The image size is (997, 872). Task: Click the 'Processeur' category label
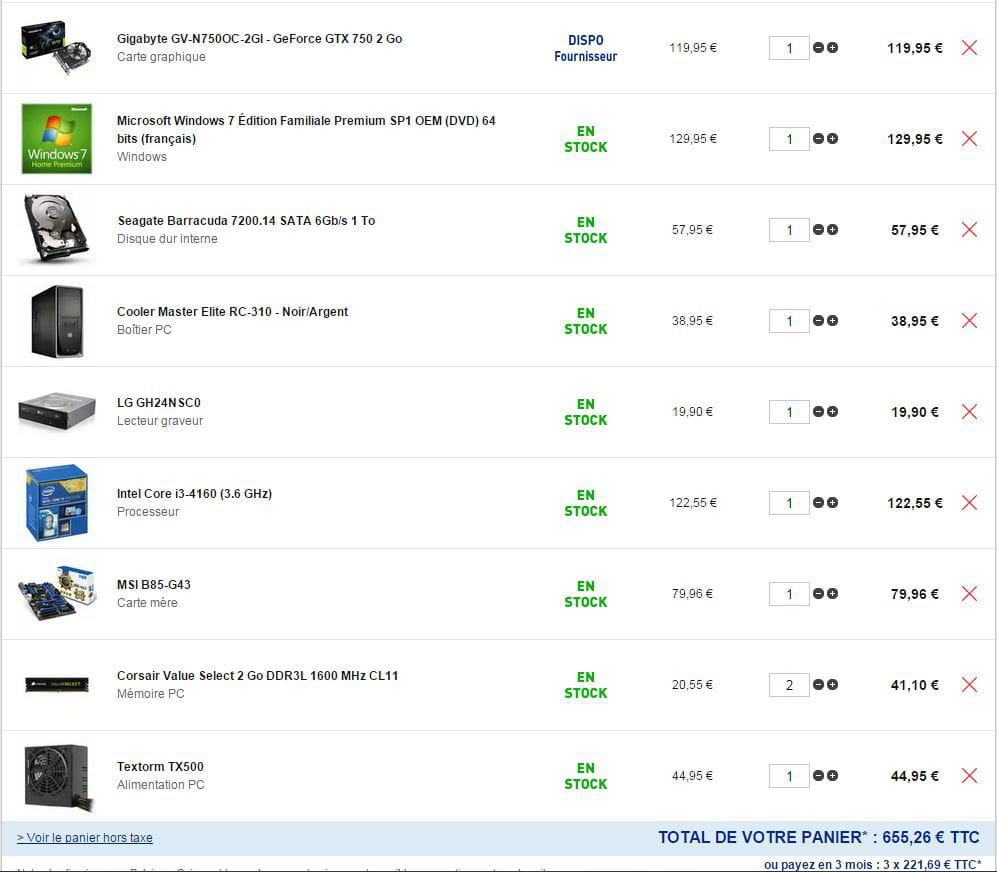(148, 511)
